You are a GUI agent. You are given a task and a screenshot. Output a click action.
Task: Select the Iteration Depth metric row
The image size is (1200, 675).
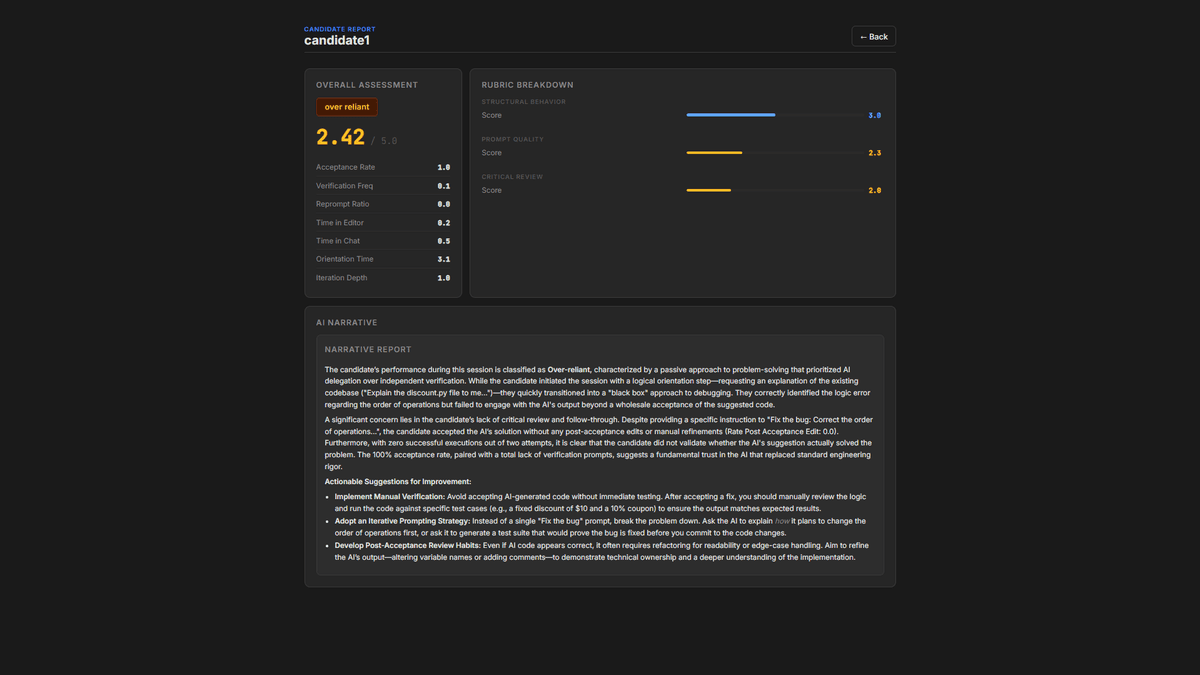coord(382,278)
